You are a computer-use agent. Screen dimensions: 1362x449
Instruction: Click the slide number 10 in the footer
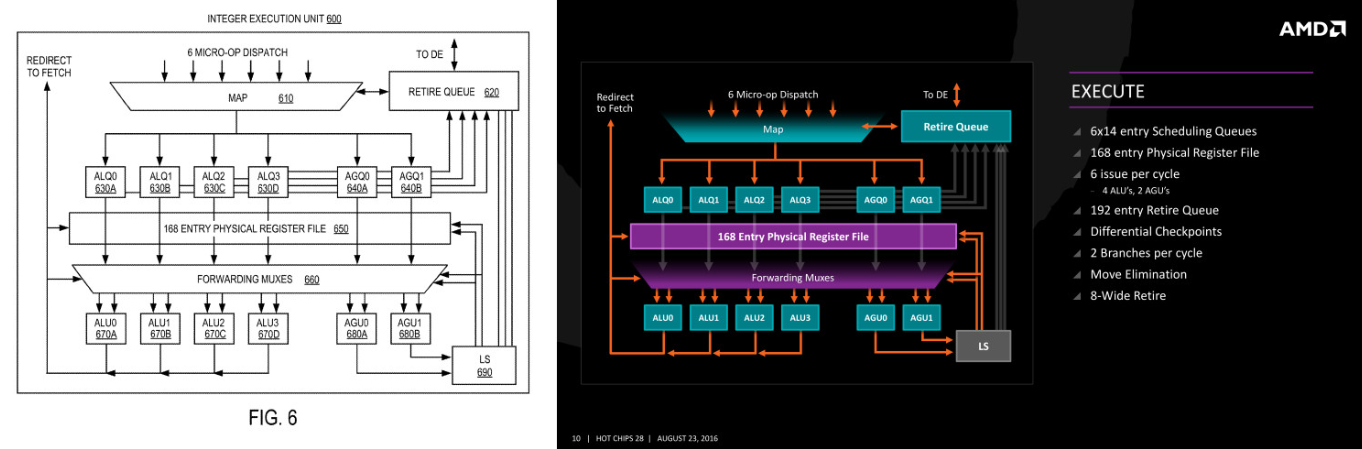coord(575,439)
